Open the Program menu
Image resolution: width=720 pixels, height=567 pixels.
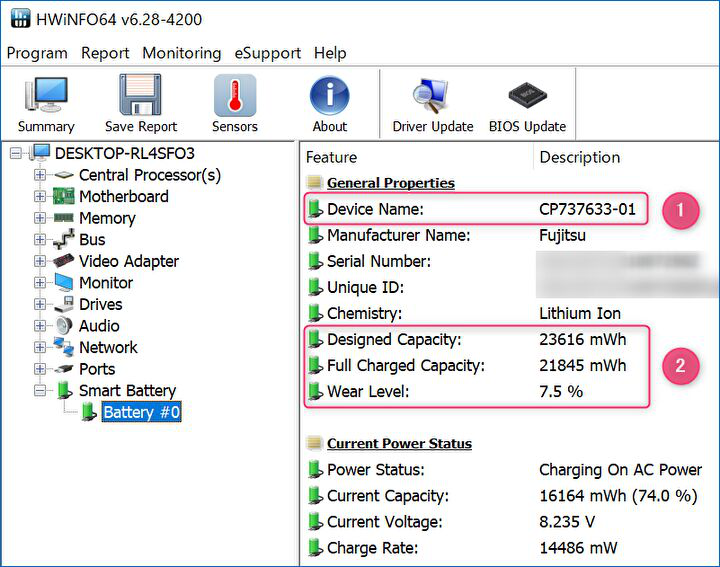pos(37,53)
